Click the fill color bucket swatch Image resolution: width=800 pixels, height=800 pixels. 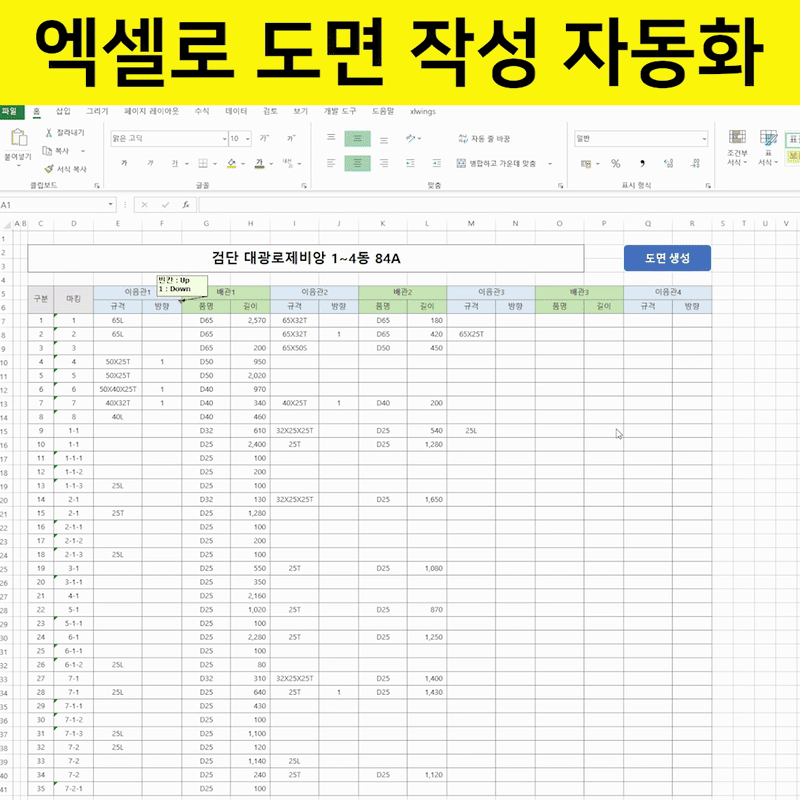pyautogui.click(x=230, y=163)
